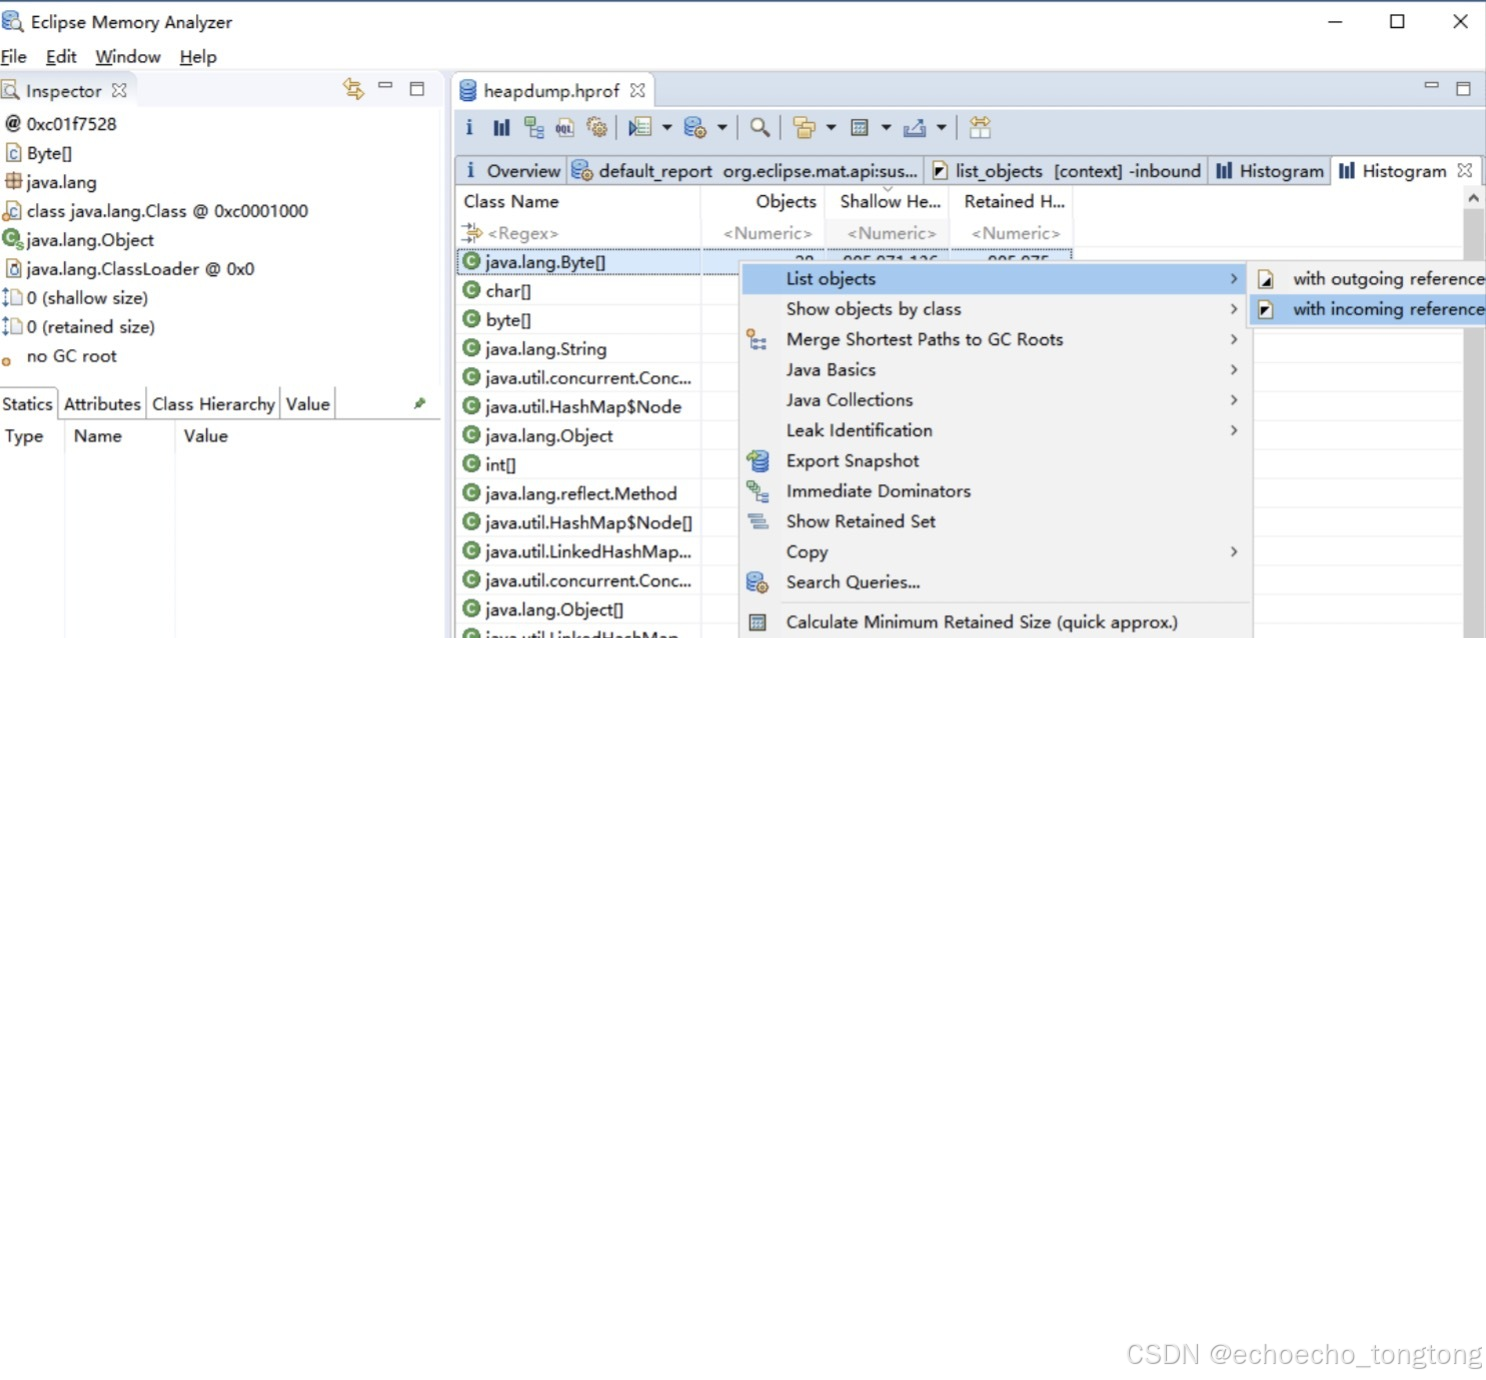Open the File menu
The height and width of the screenshot is (1380, 1486).
(14, 57)
